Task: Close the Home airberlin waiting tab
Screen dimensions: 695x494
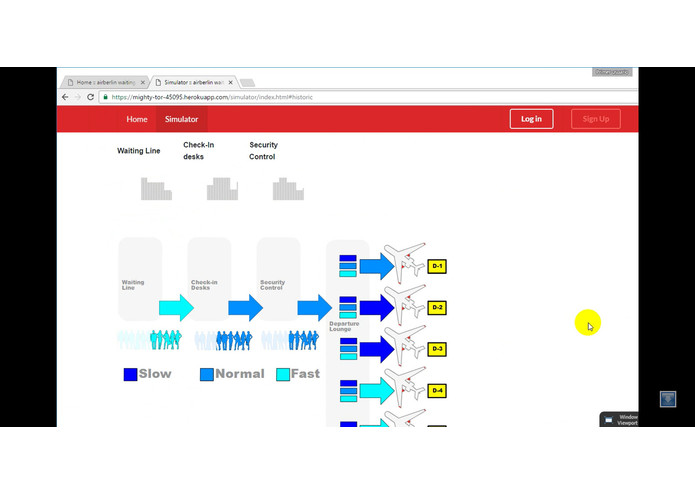Action: [143, 82]
